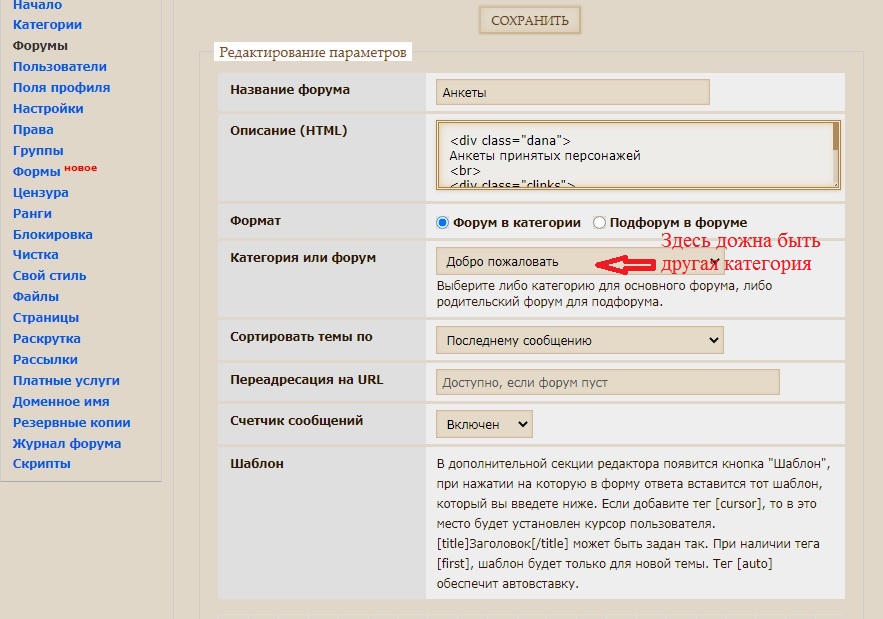Open the Цензура section

click(41, 193)
